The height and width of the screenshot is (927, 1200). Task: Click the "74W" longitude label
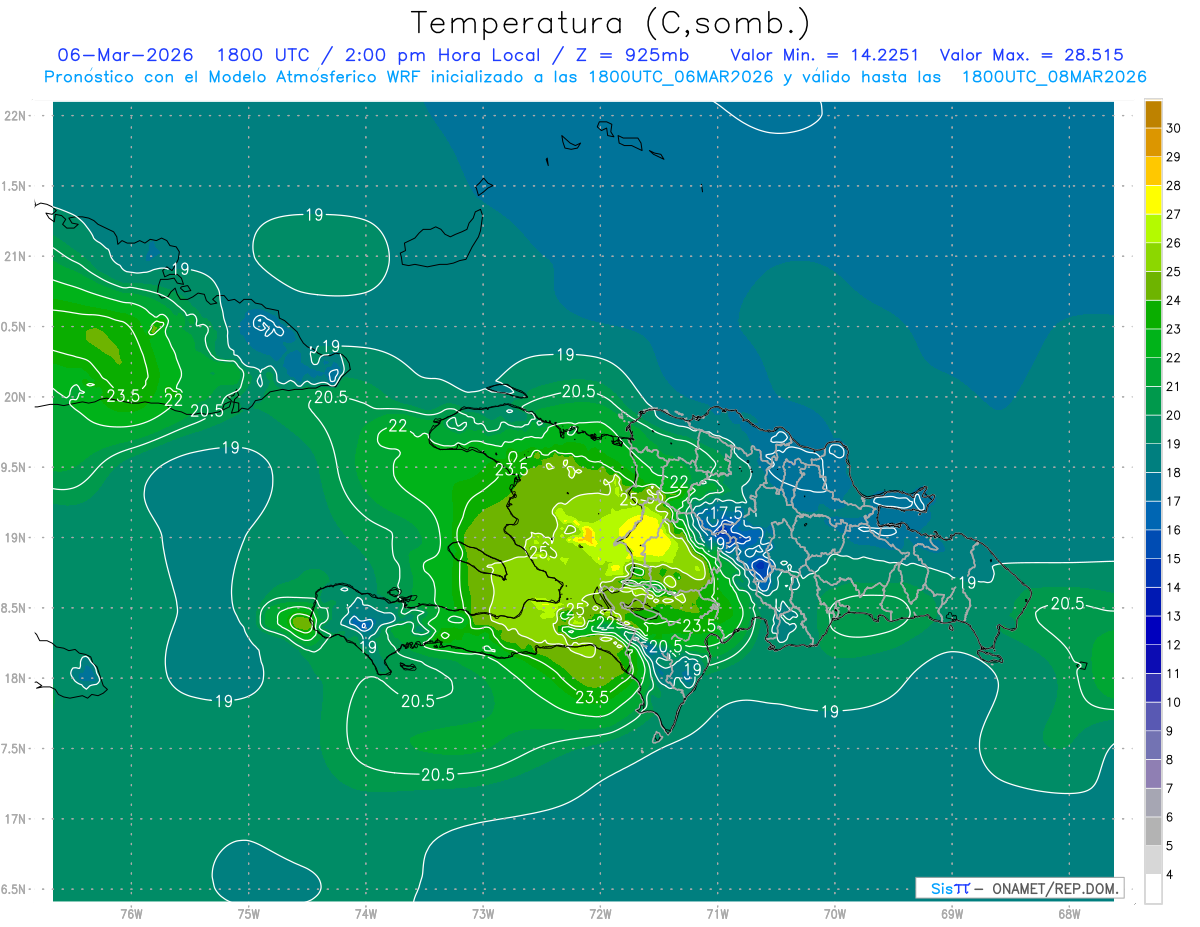366,914
